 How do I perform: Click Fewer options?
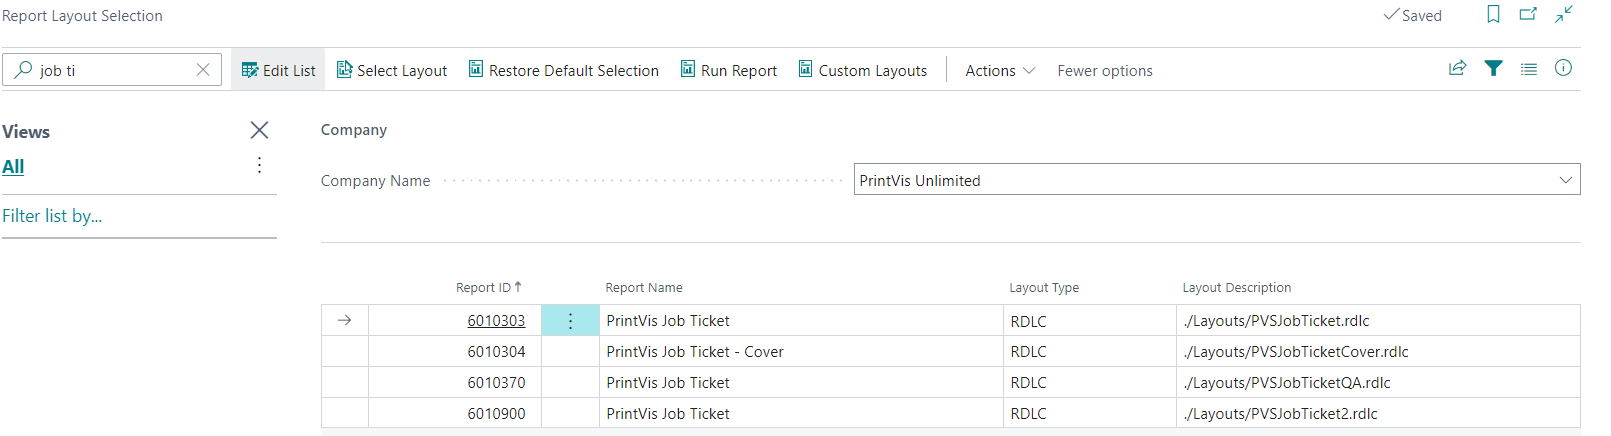[x=1104, y=70]
